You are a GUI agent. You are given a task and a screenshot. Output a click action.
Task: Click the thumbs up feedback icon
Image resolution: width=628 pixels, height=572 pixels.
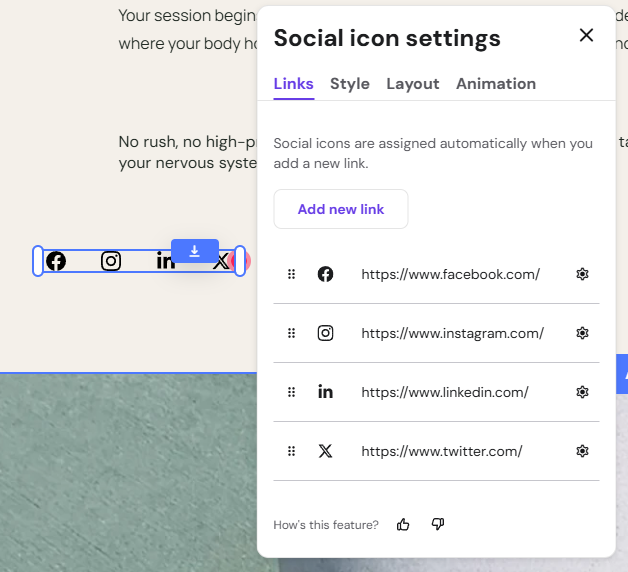coord(403,524)
